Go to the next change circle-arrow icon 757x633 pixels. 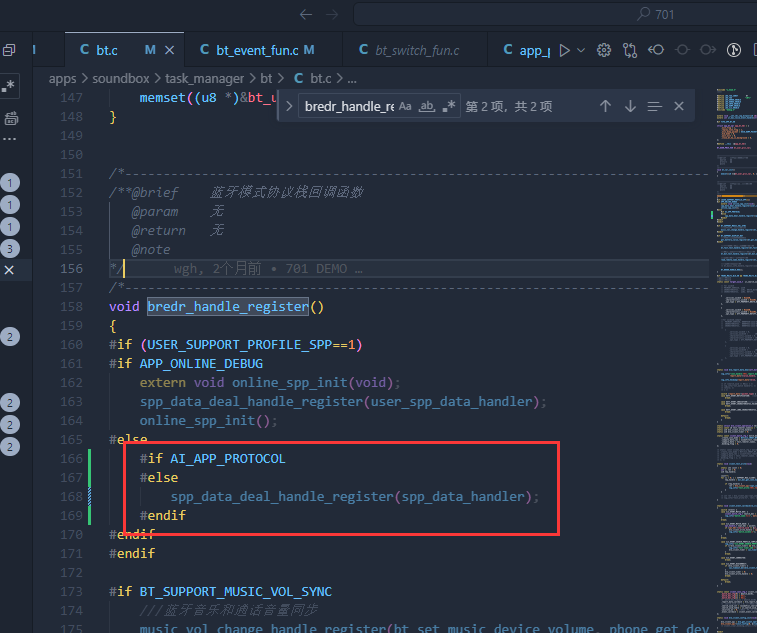pos(708,50)
